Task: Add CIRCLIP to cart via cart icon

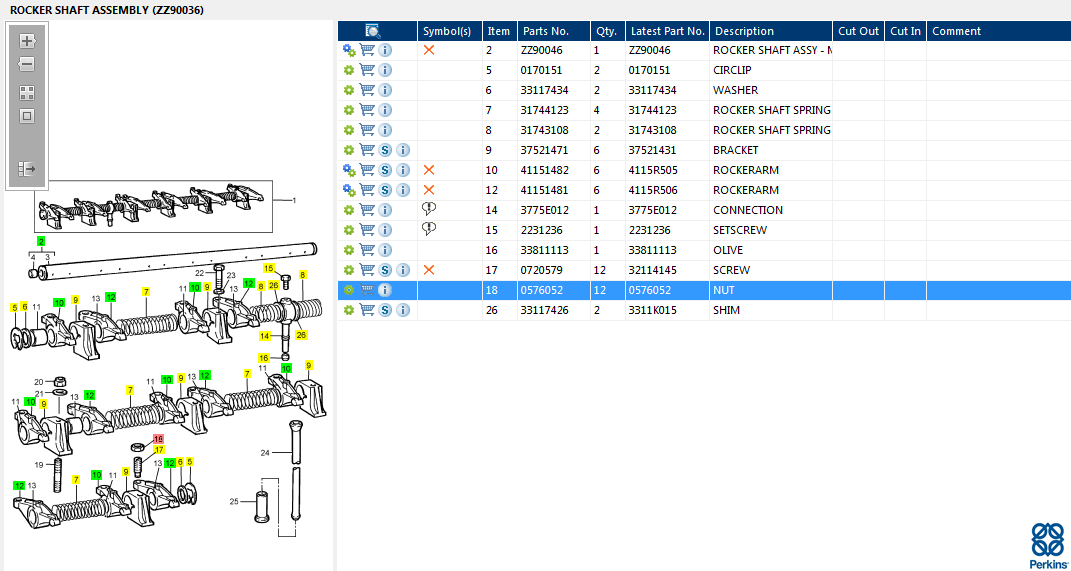Action: click(367, 70)
